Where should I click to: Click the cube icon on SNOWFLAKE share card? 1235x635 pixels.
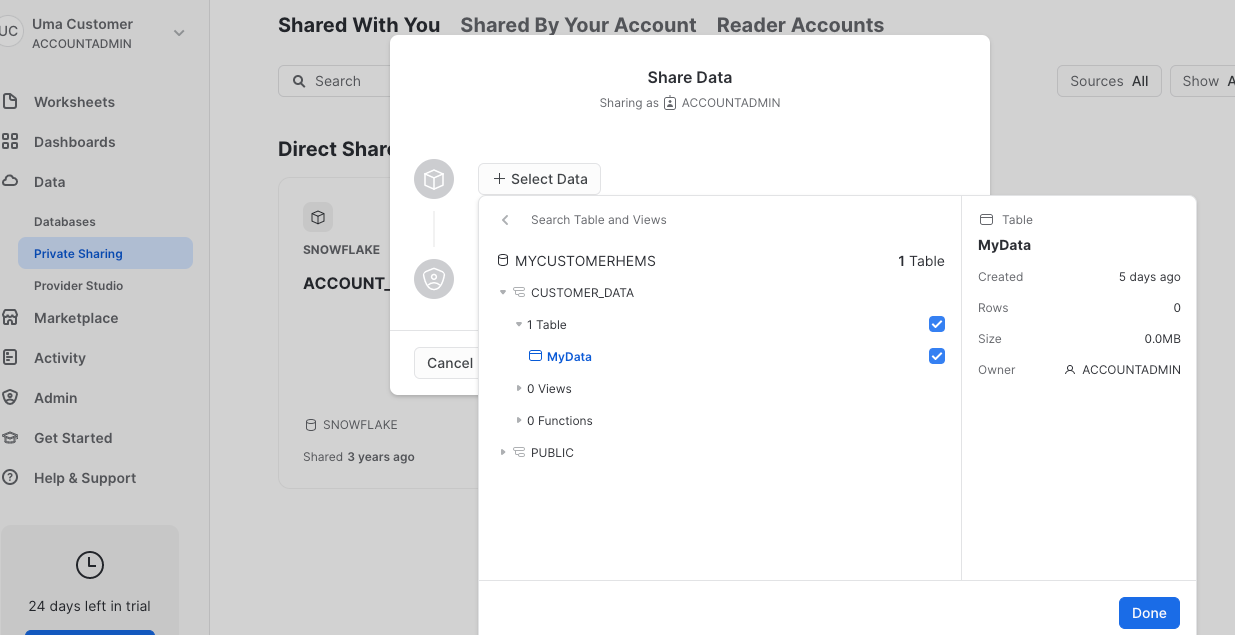coord(318,217)
